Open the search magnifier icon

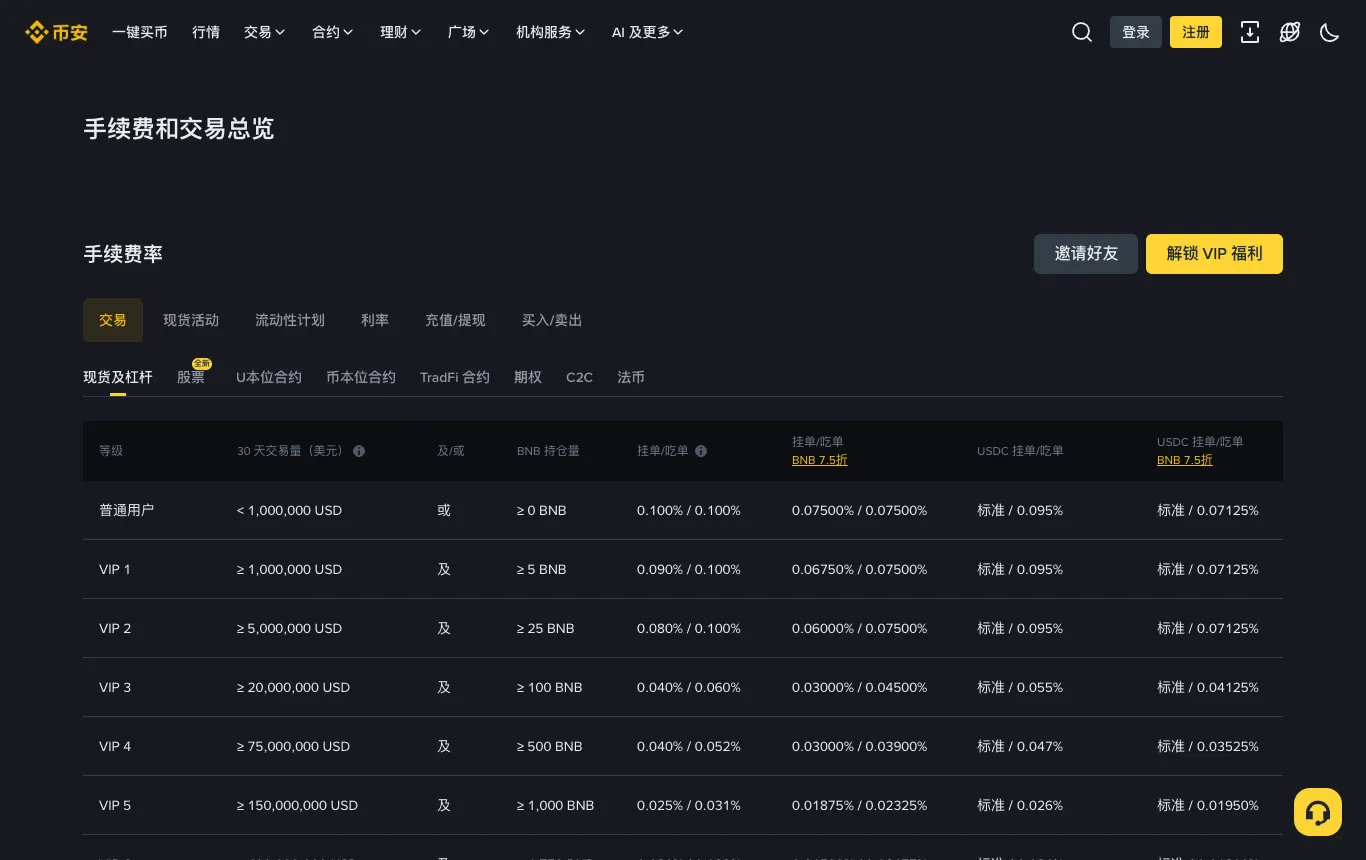(1082, 32)
